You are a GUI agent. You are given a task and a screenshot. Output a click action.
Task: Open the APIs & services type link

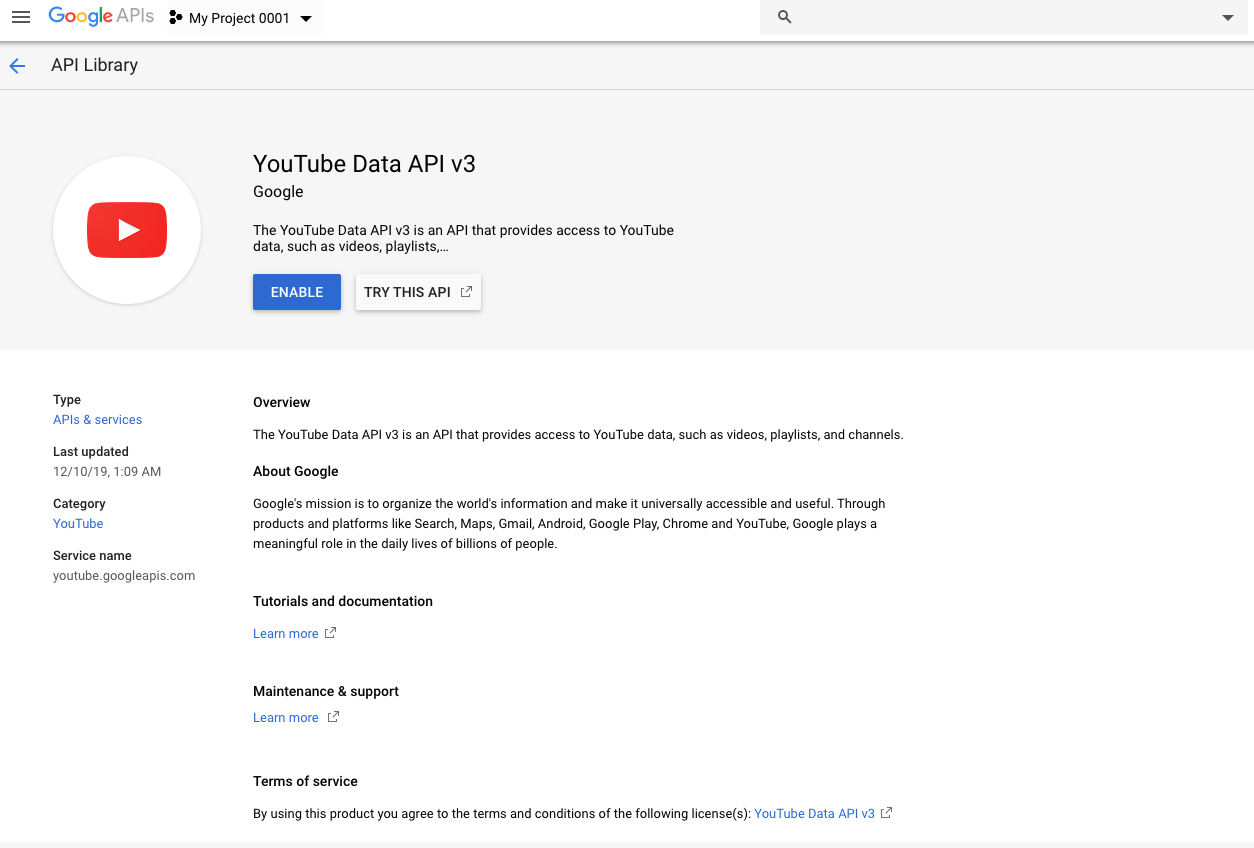(x=97, y=420)
